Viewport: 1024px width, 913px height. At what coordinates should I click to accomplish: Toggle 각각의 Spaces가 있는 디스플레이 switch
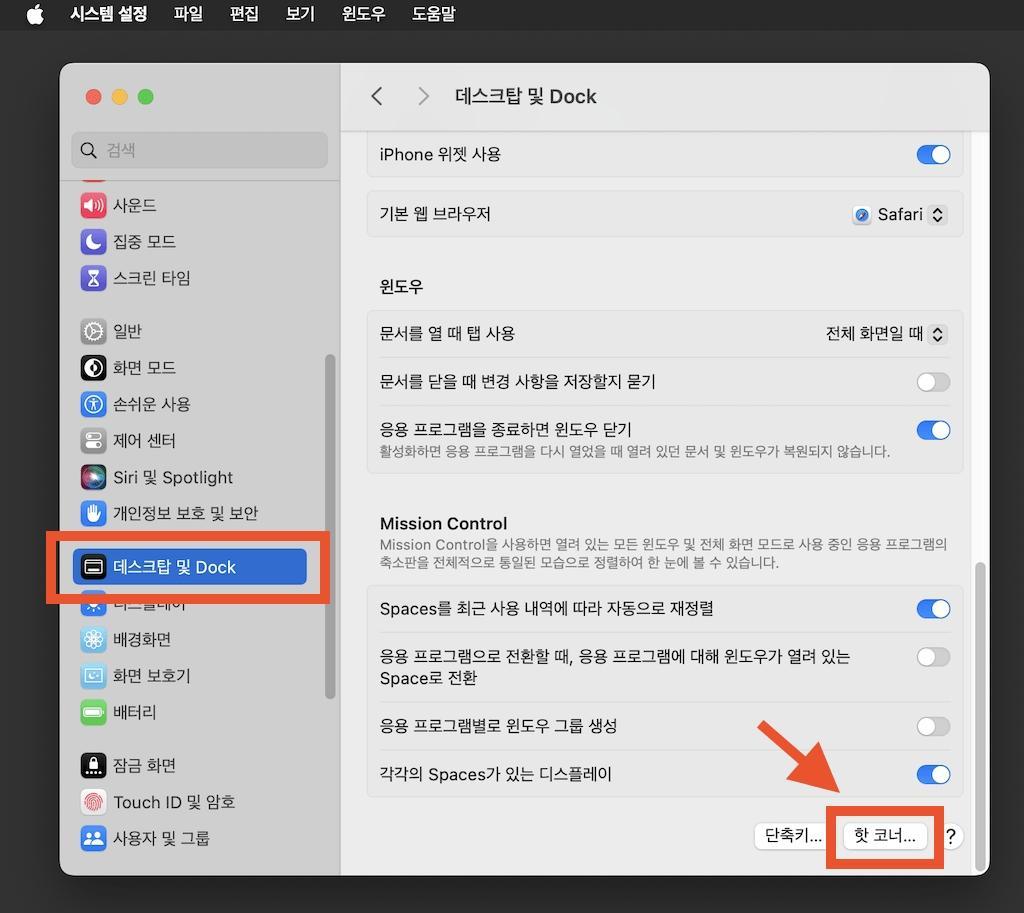[x=933, y=775]
